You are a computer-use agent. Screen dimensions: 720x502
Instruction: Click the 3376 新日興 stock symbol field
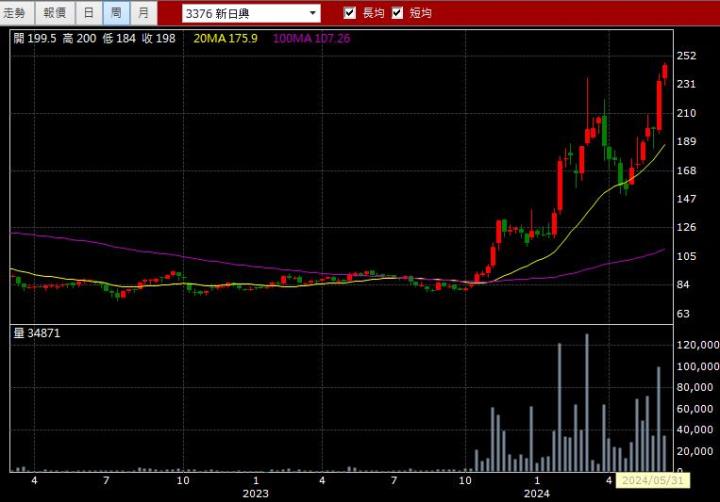point(244,13)
